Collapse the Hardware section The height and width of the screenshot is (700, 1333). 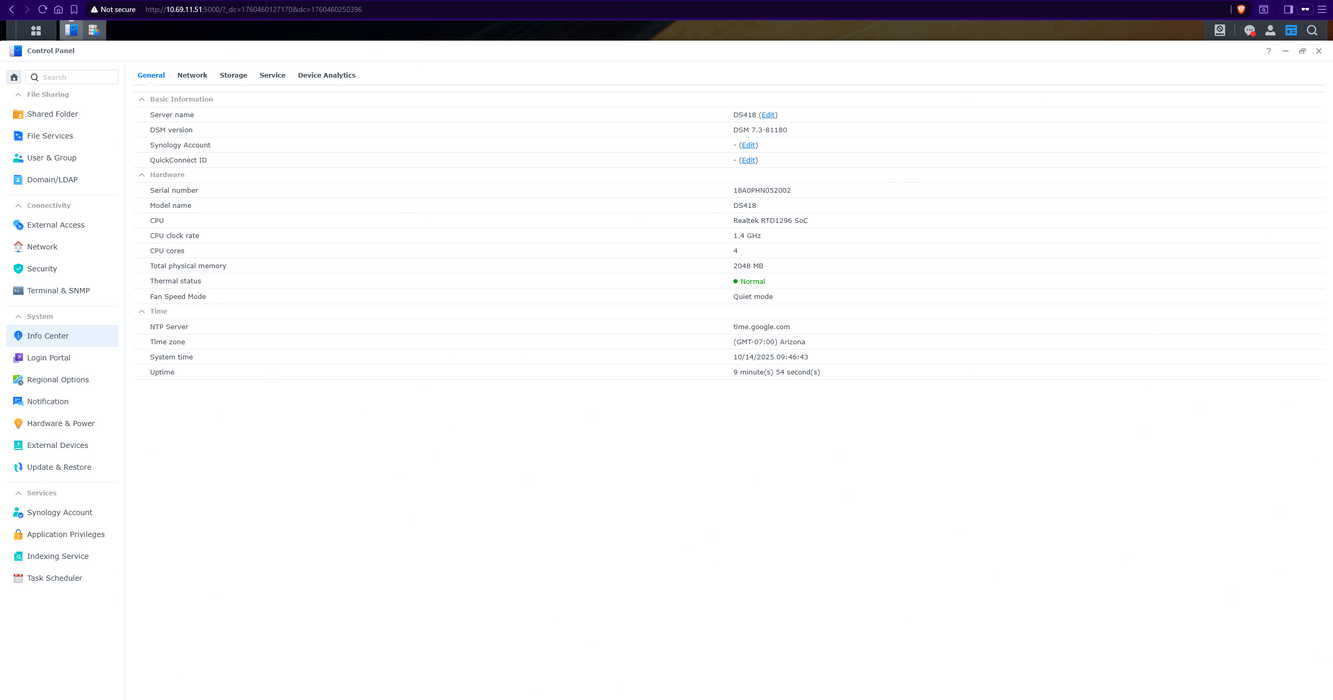coord(142,175)
